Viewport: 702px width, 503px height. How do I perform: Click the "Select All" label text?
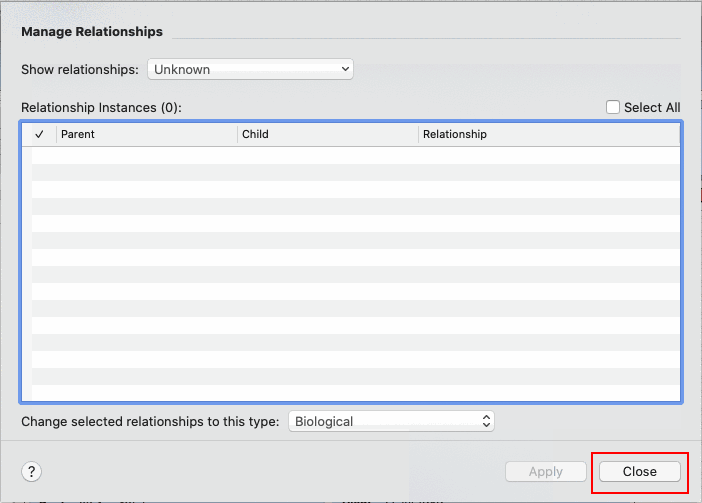coord(652,107)
